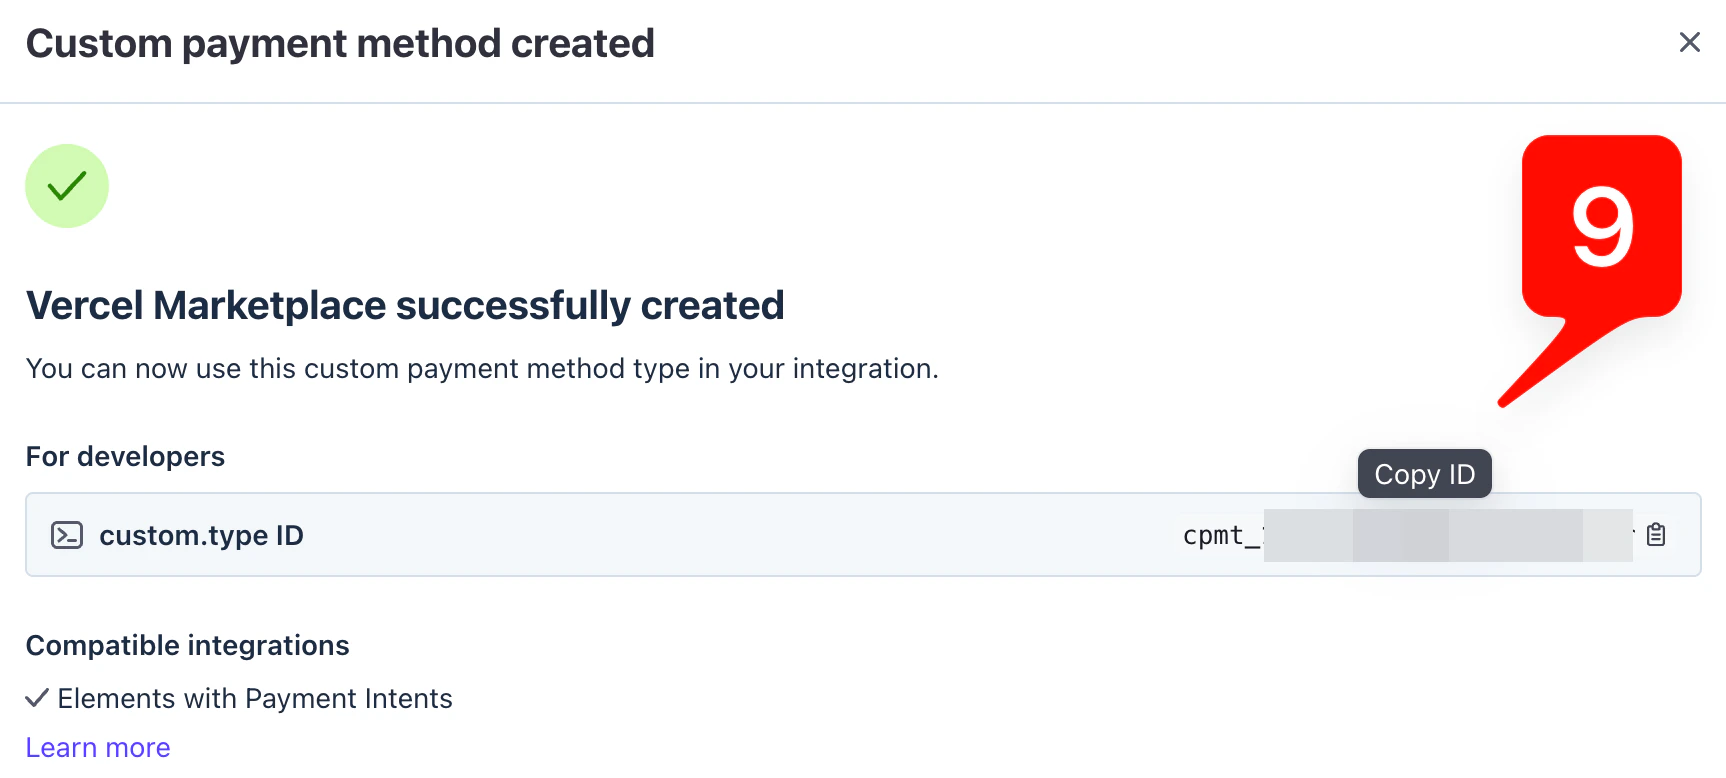This screenshot has width=1726, height=778.
Task: Open the Learn more link
Action: 98,746
